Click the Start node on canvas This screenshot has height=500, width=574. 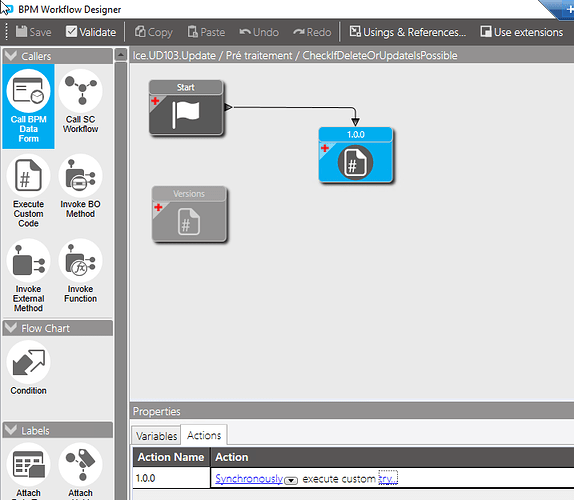186,108
